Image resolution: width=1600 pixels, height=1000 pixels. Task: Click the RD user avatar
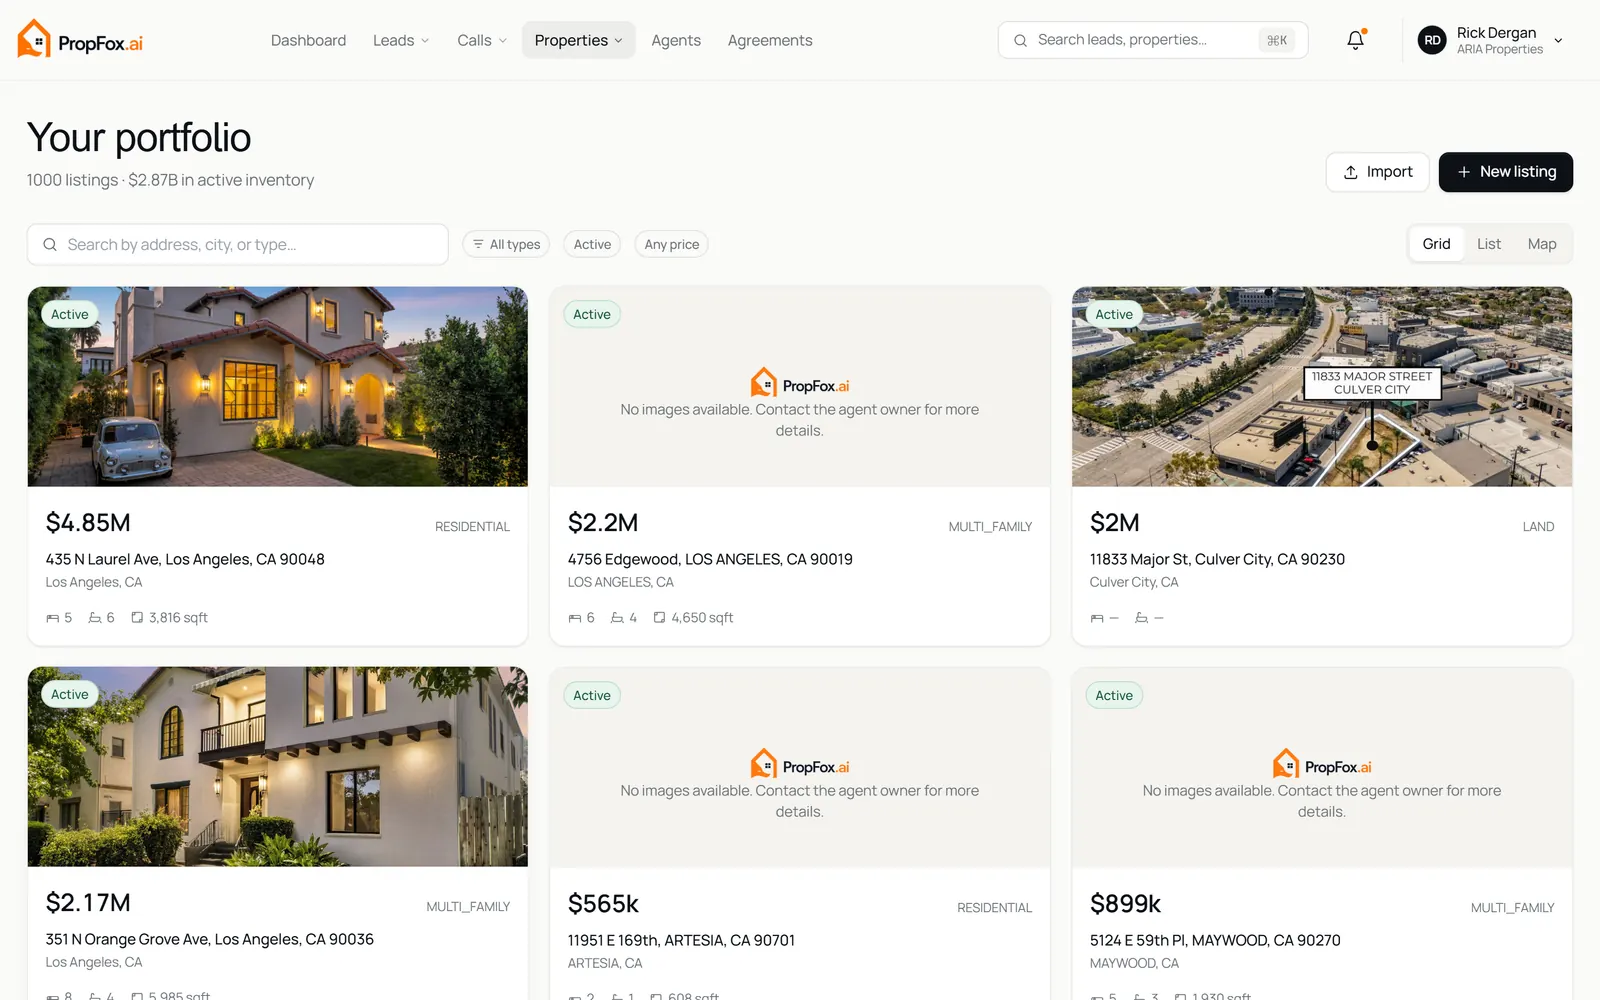(x=1432, y=40)
